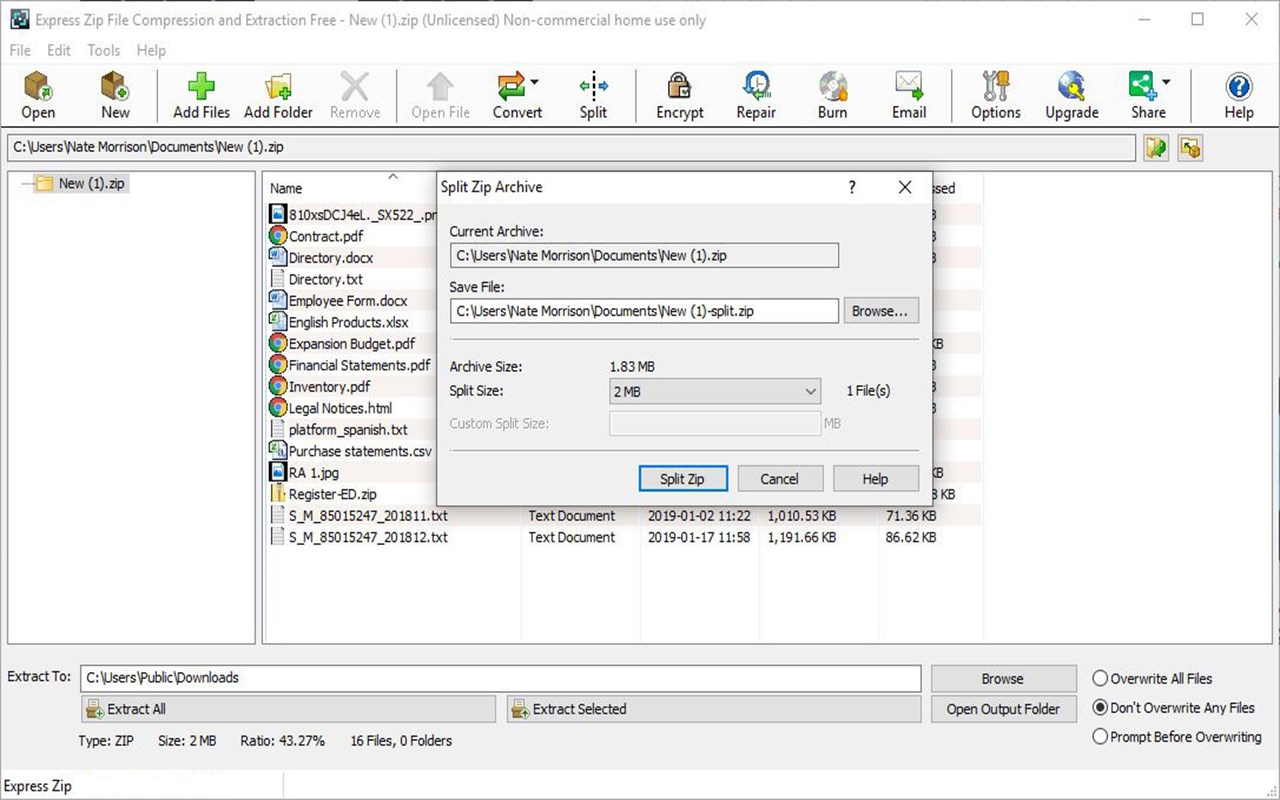Enable Don't Overwrite Any Files
The image size is (1280, 800).
[x=1098, y=707]
